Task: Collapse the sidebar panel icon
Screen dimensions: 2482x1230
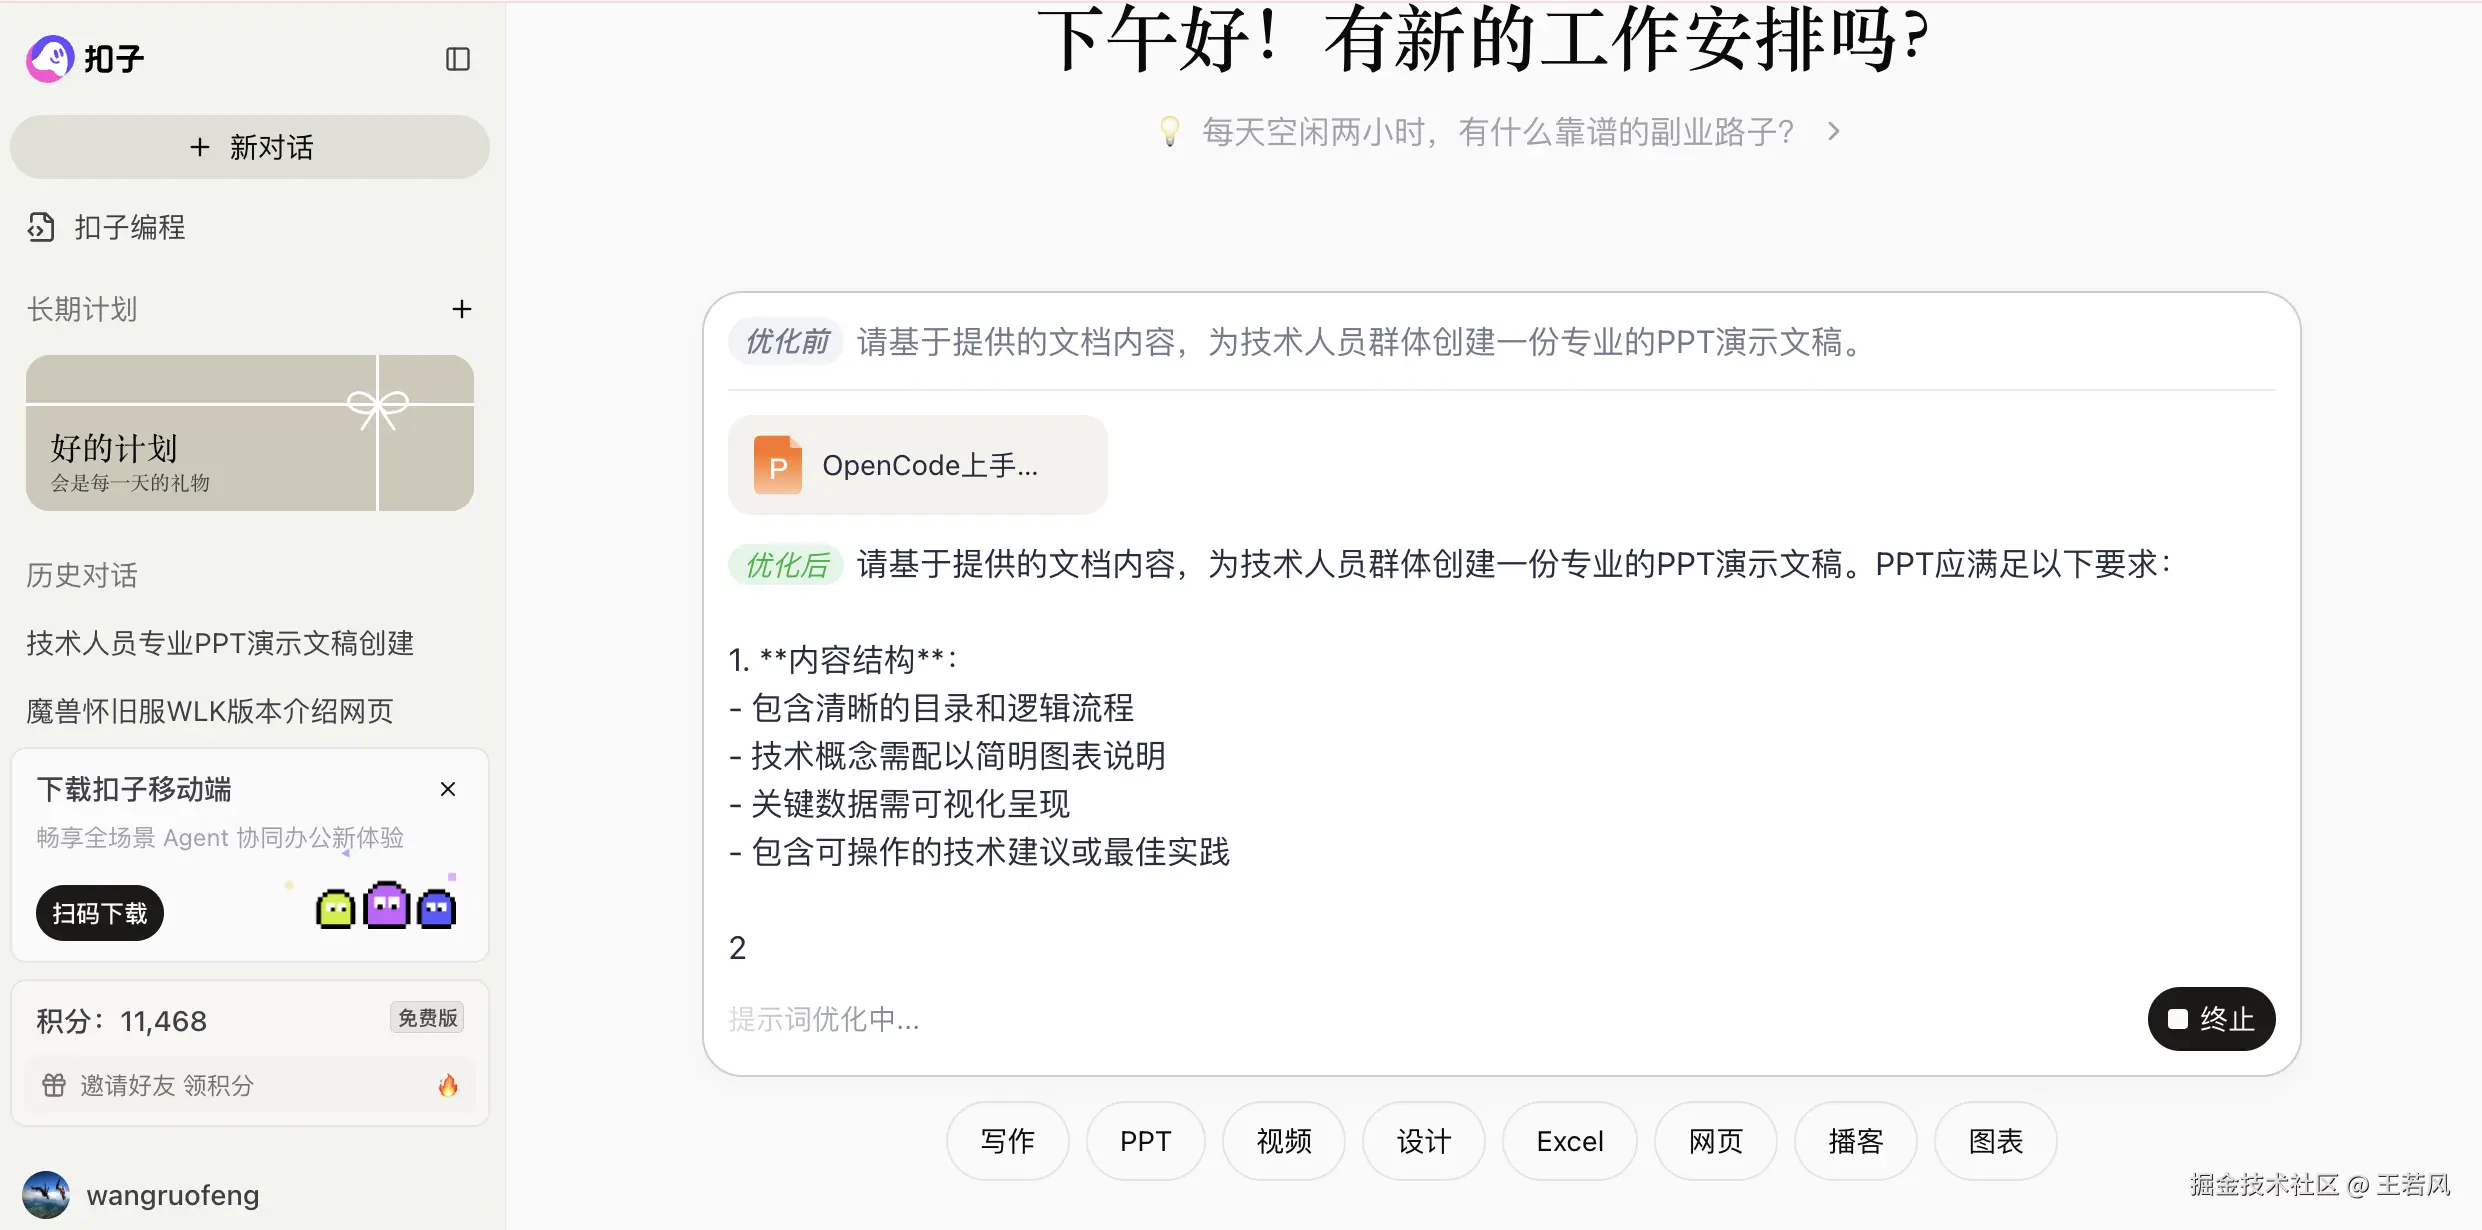Action: tap(457, 59)
